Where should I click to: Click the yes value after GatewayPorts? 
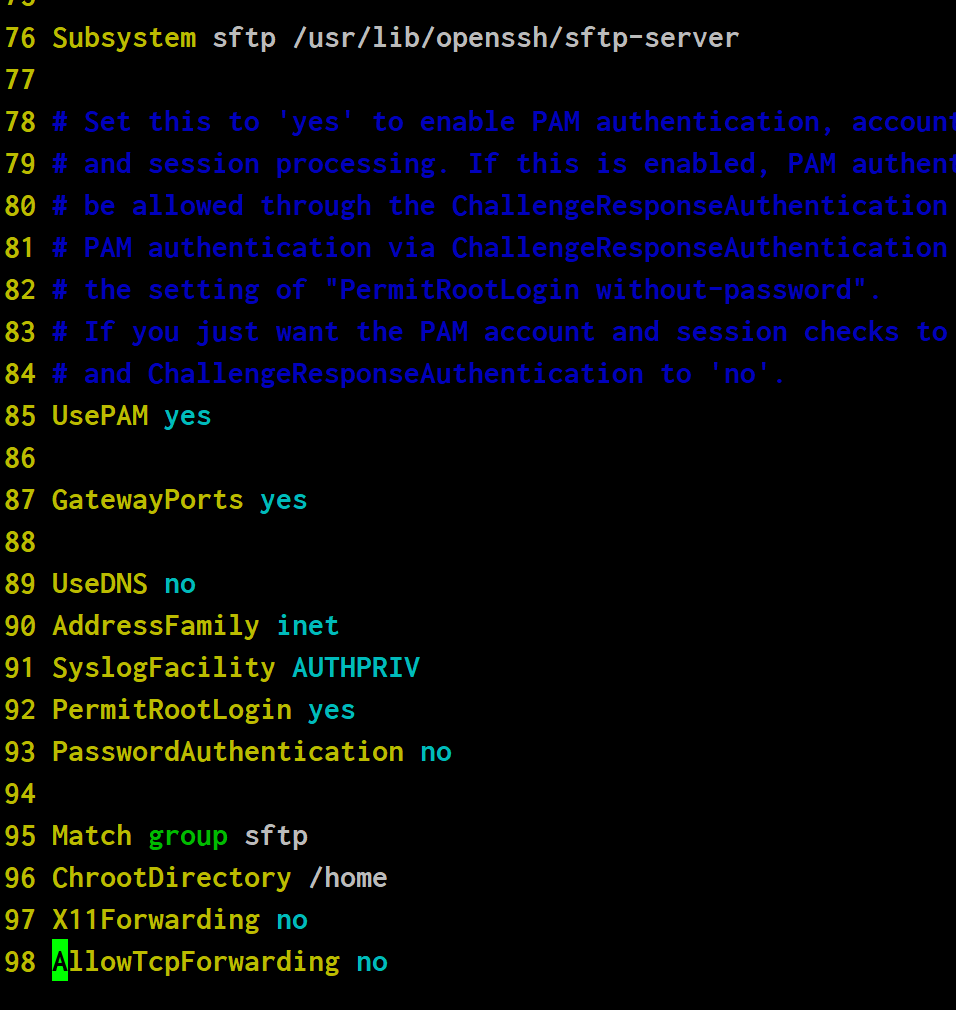pos(284,500)
